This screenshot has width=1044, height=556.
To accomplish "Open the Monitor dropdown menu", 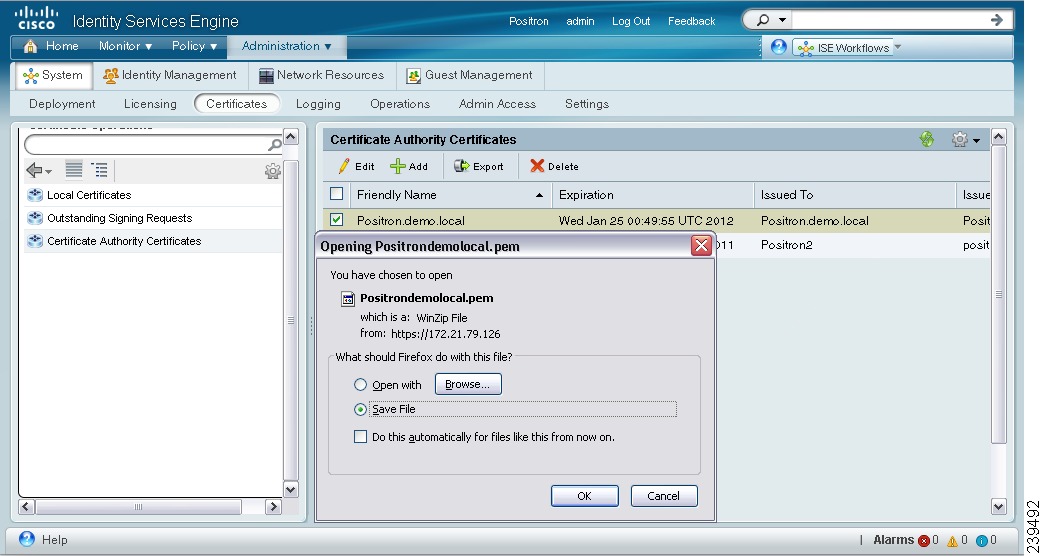I will pyautogui.click(x=125, y=46).
